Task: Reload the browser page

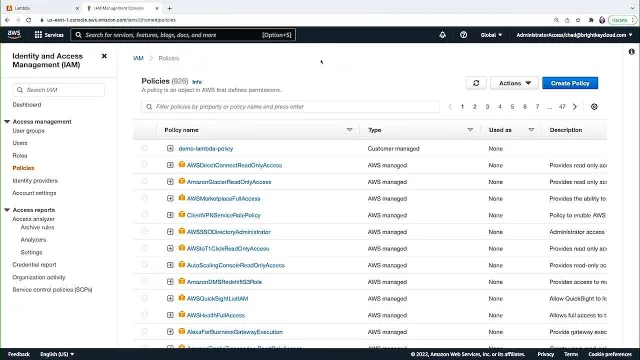Action: tap(29, 20)
